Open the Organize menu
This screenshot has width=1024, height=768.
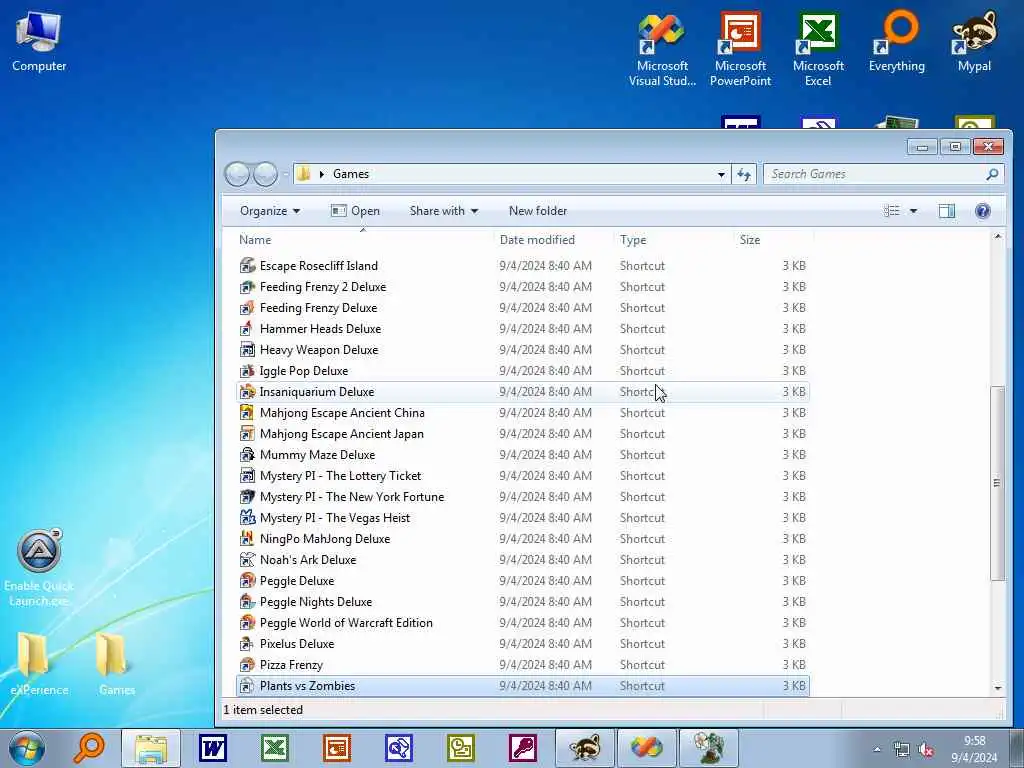pyautogui.click(x=270, y=211)
